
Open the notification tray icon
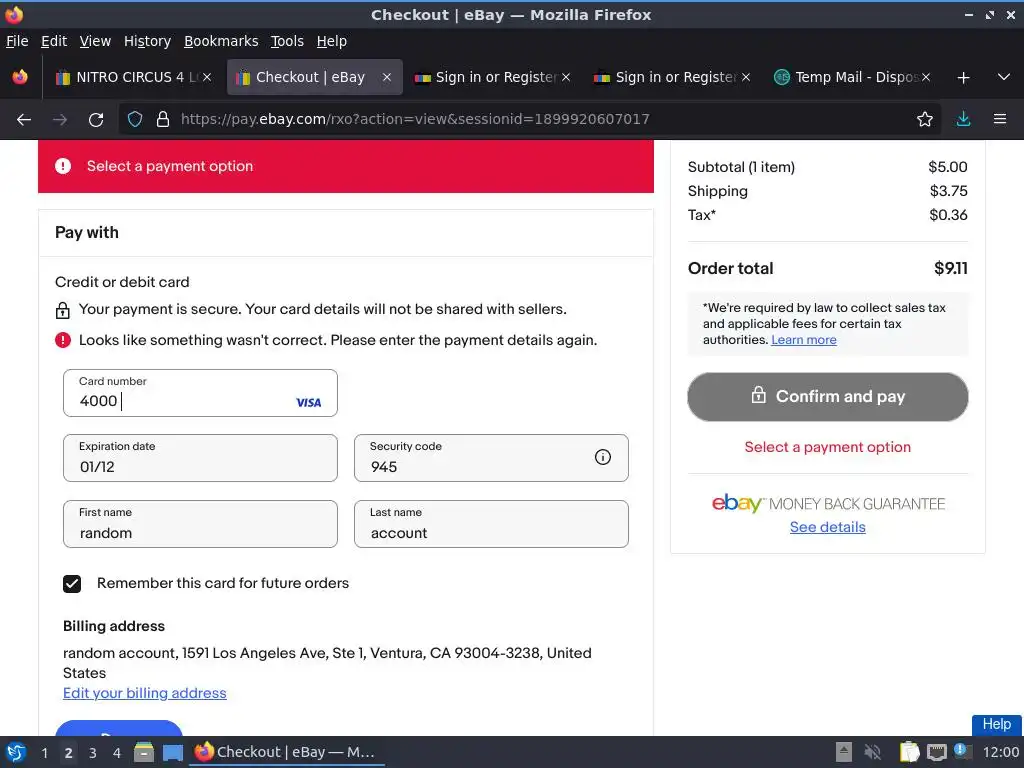[963, 751]
